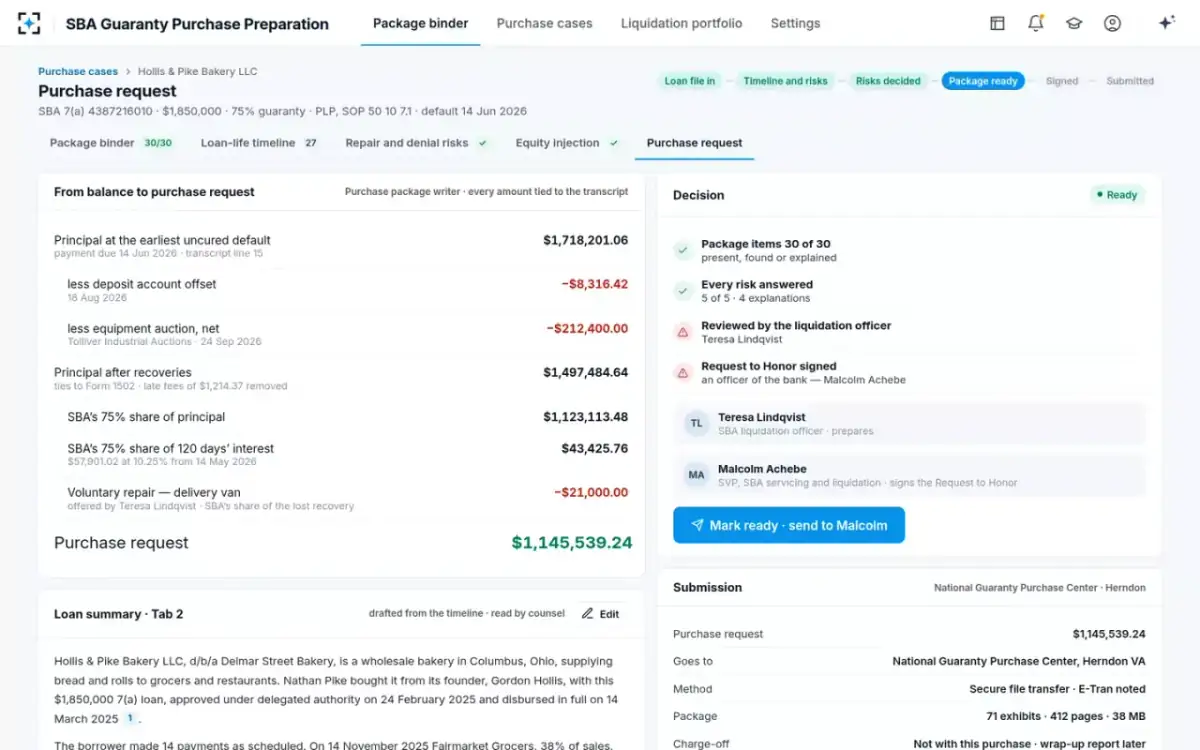
Task: Click the −$8,316.42 deposit offset amount
Action: 595,284
